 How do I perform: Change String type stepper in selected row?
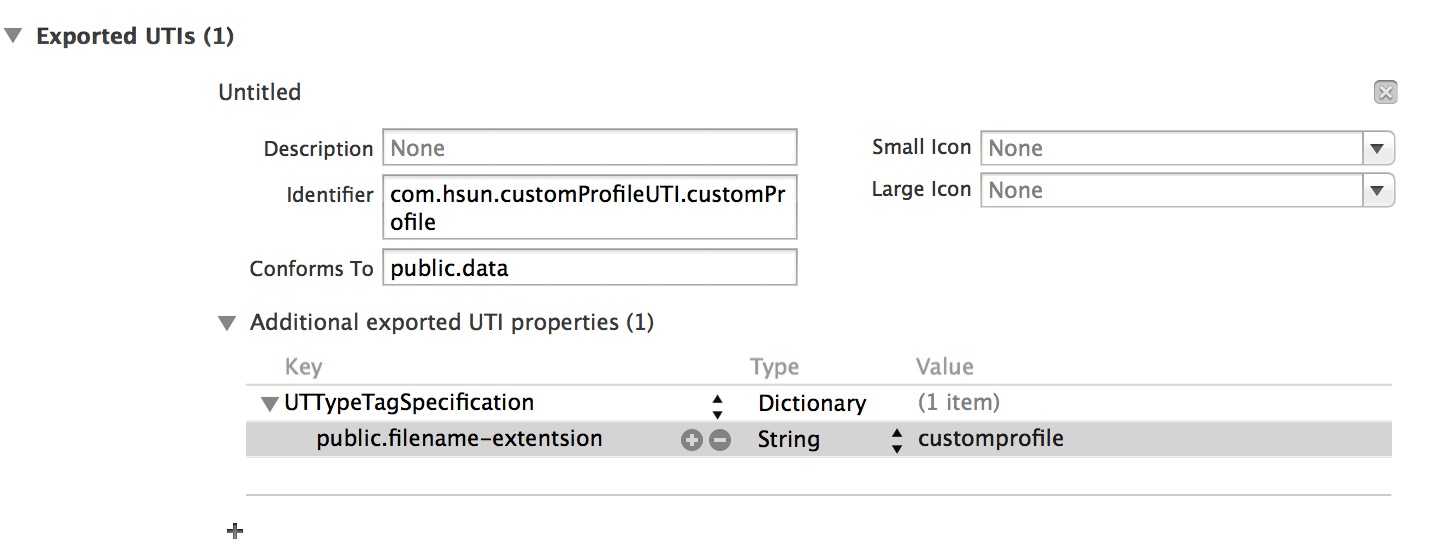897,440
